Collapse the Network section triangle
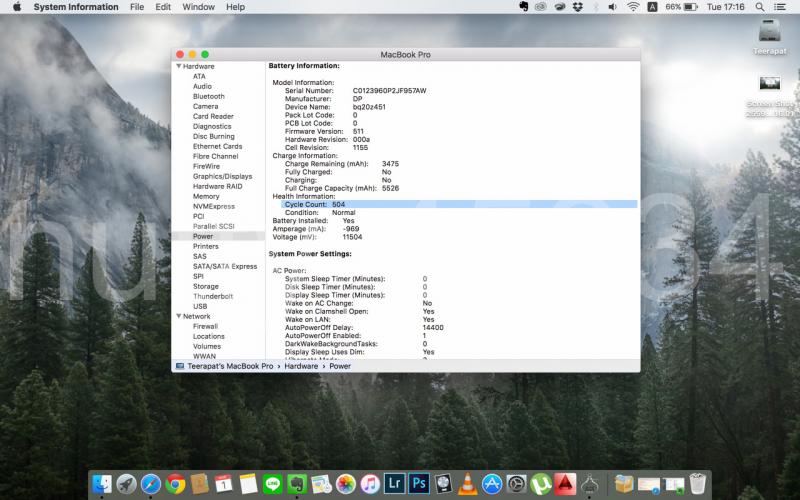 (177, 316)
